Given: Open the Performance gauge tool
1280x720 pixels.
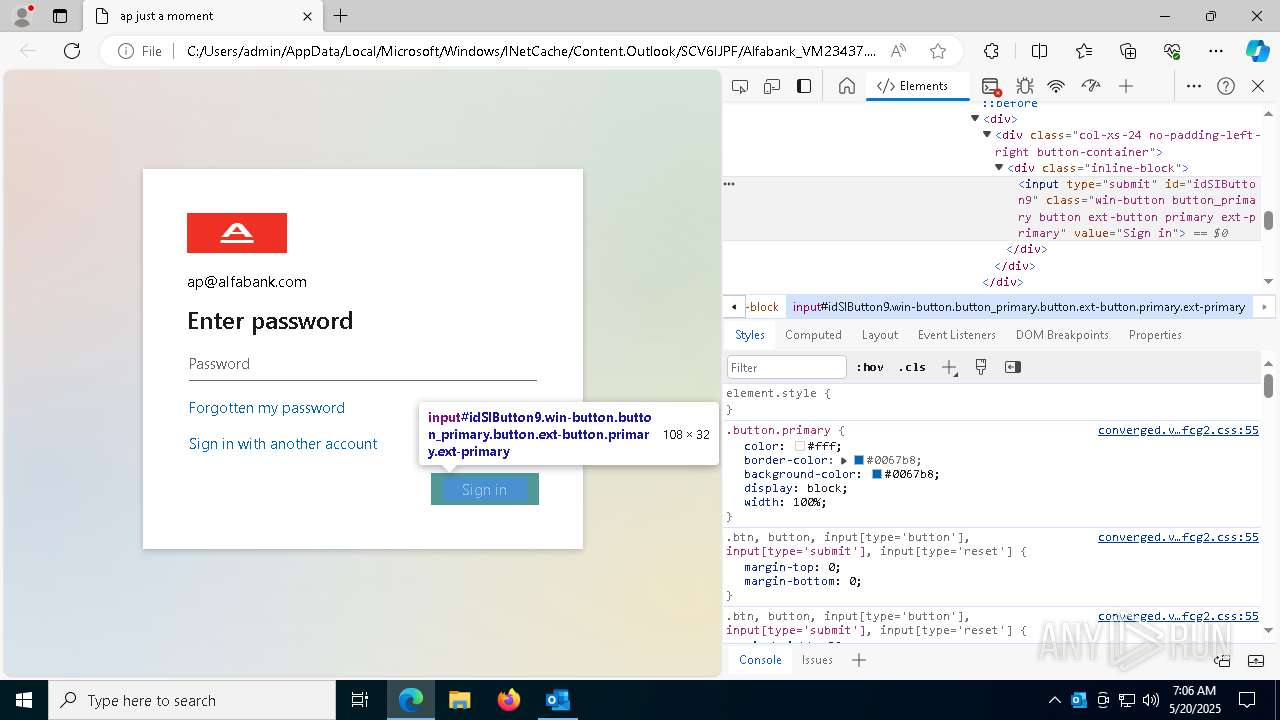Looking at the screenshot, I should pyautogui.click(x=1091, y=86).
